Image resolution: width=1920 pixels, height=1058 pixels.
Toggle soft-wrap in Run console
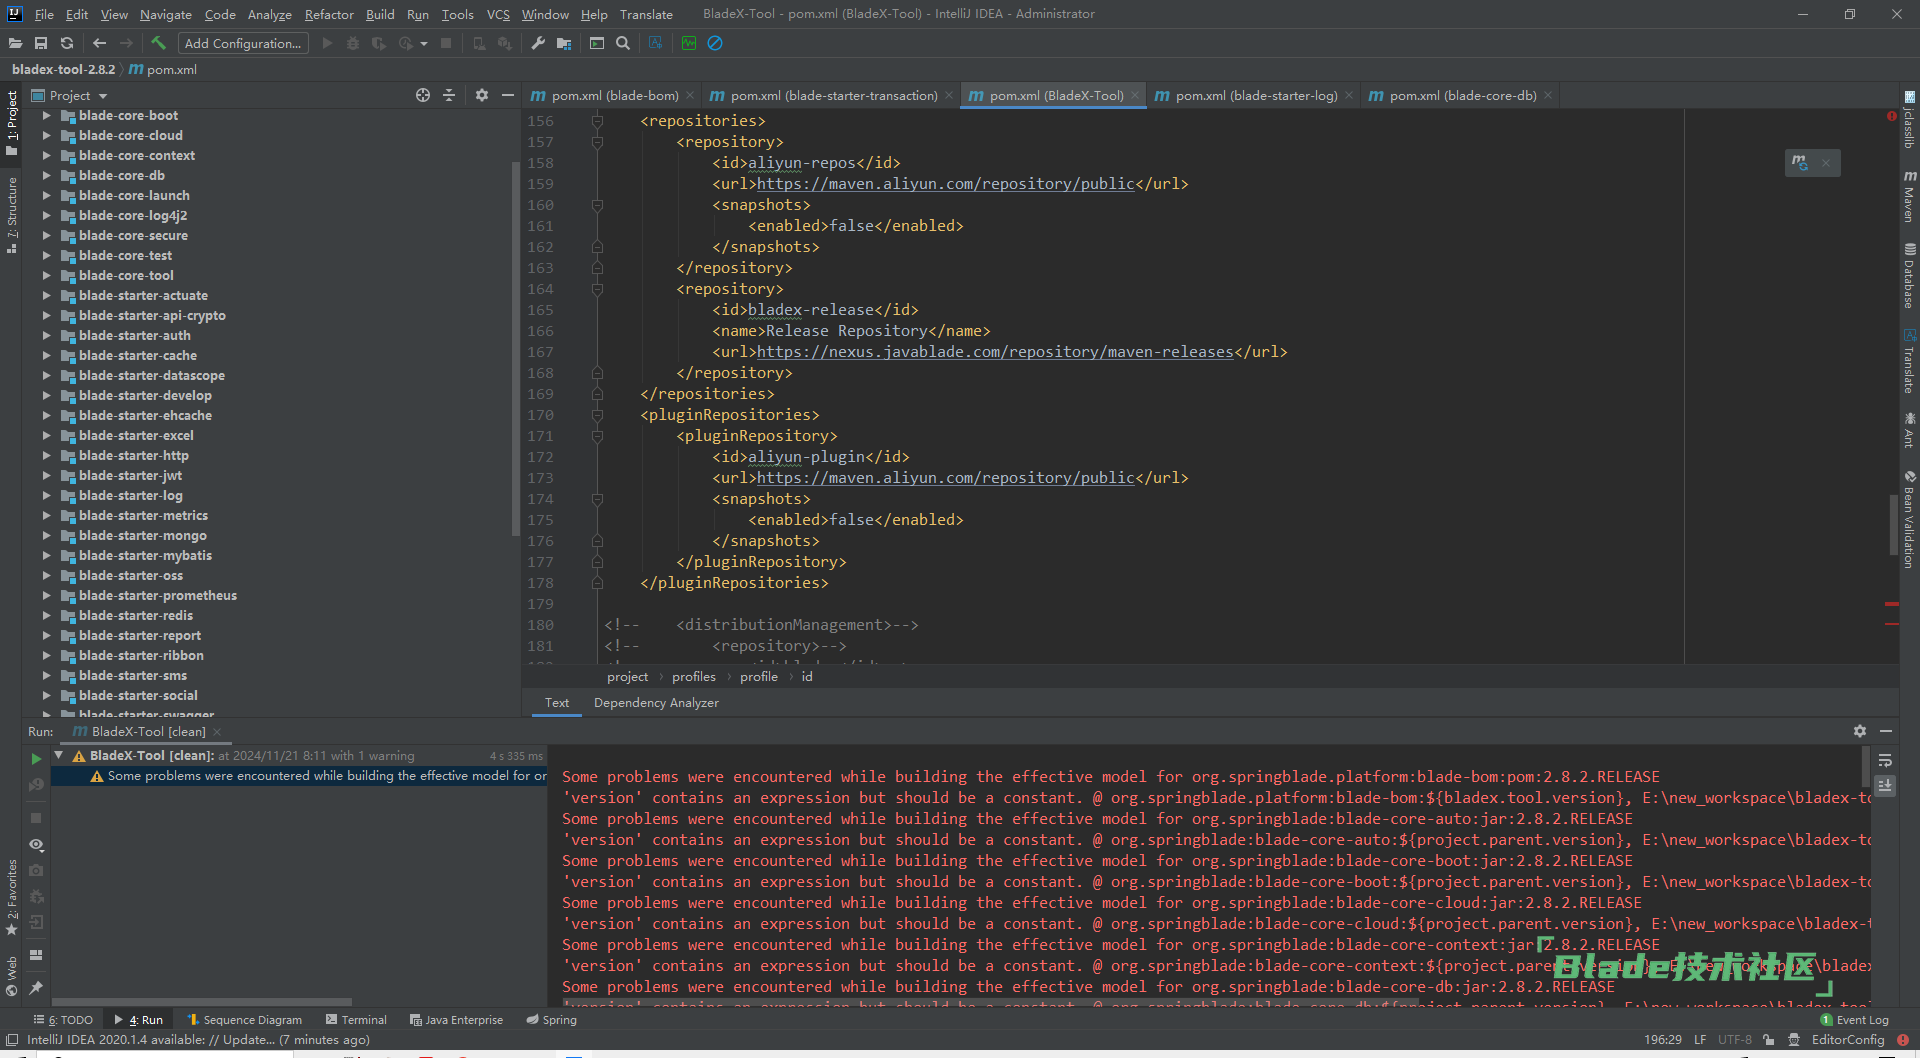pyautogui.click(x=1885, y=761)
